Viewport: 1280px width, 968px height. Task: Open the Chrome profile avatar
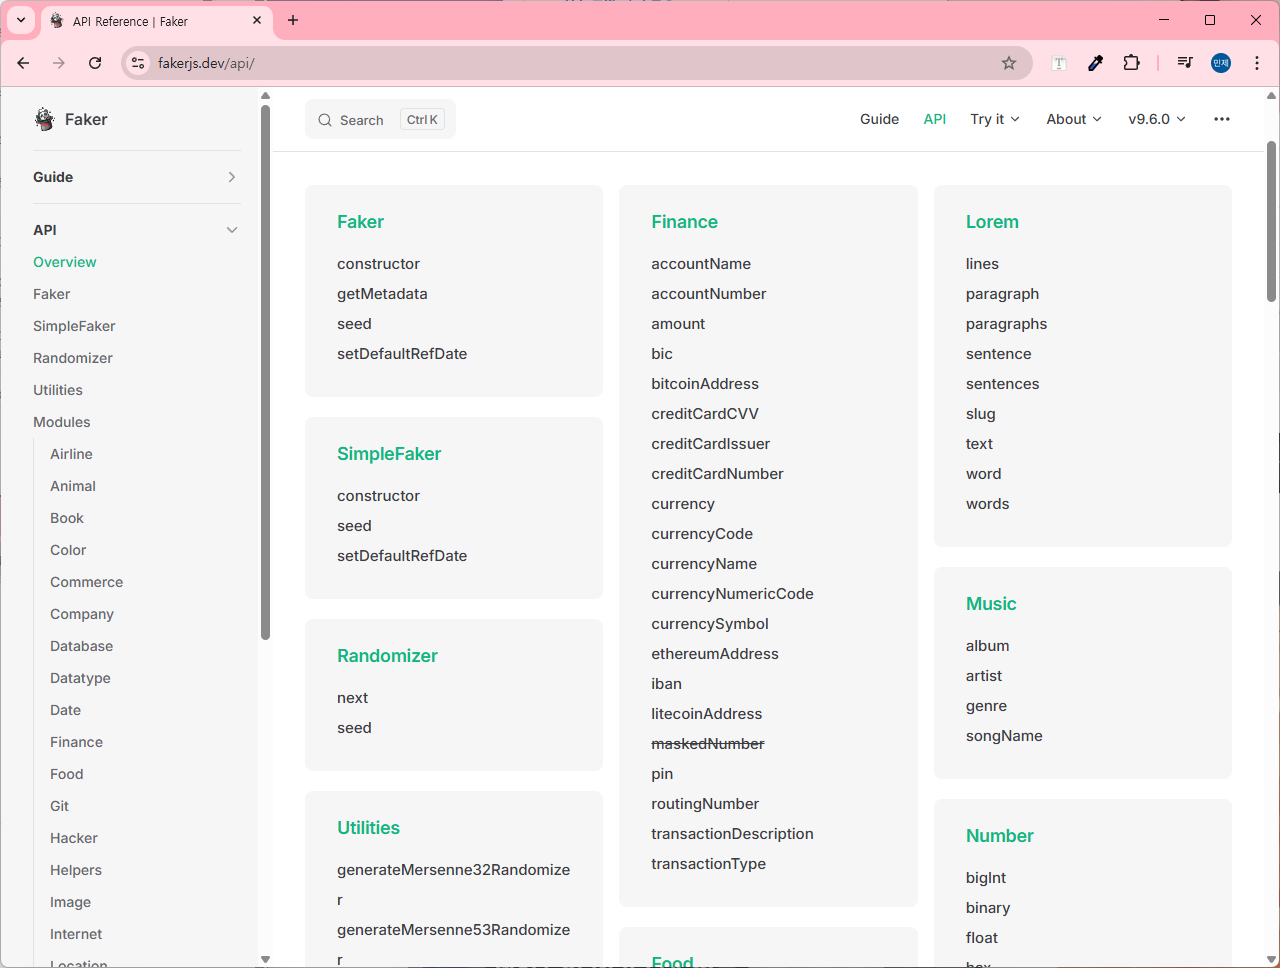pos(1221,63)
